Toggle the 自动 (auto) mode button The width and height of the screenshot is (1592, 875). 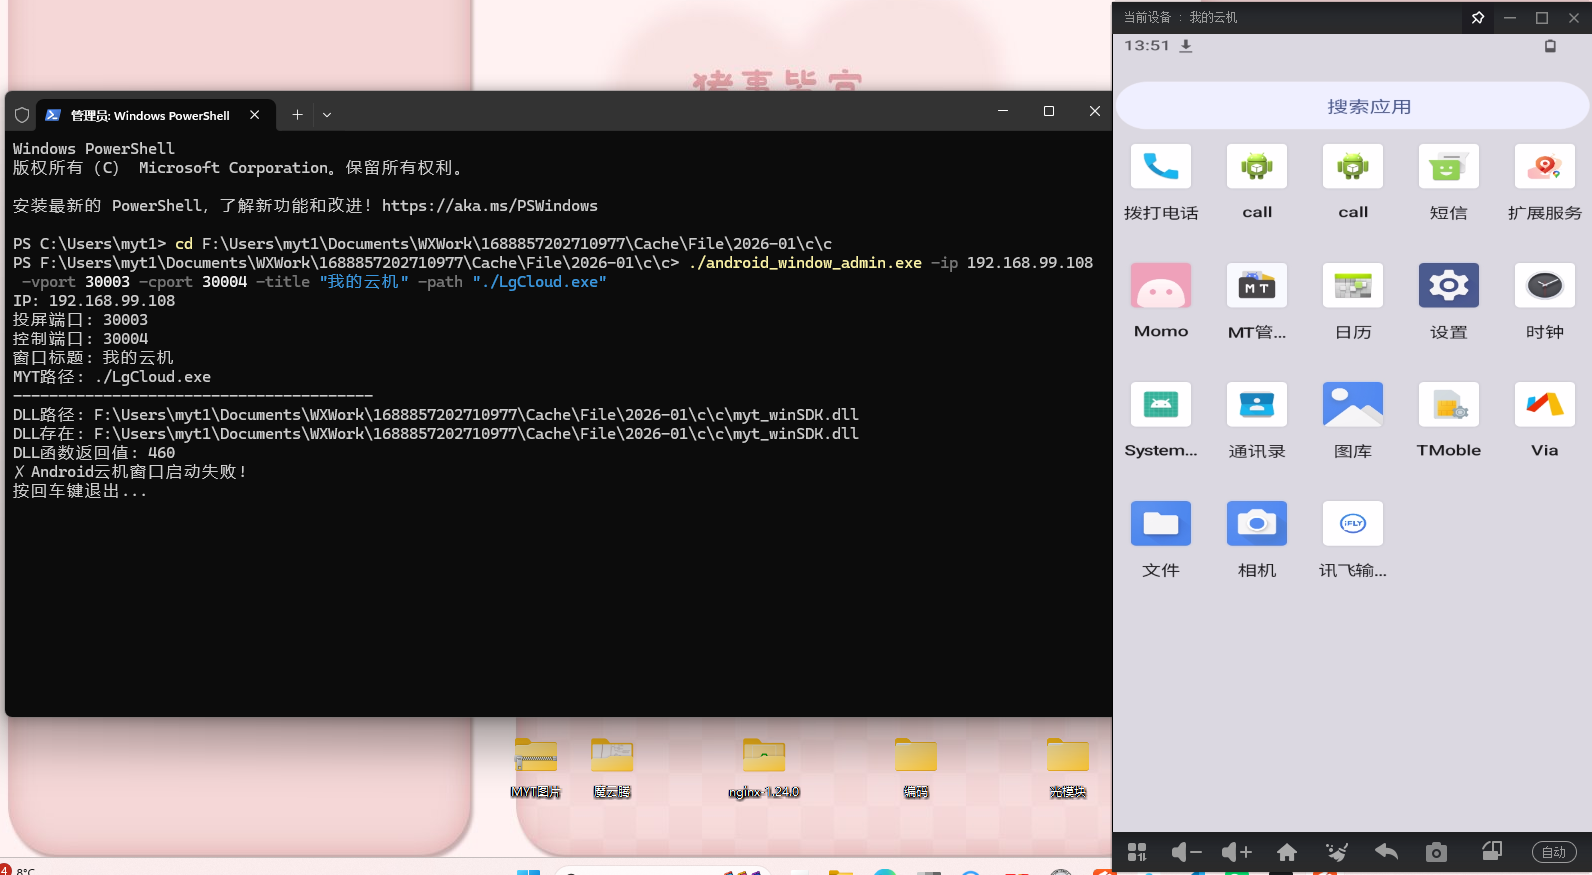click(1553, 852)
